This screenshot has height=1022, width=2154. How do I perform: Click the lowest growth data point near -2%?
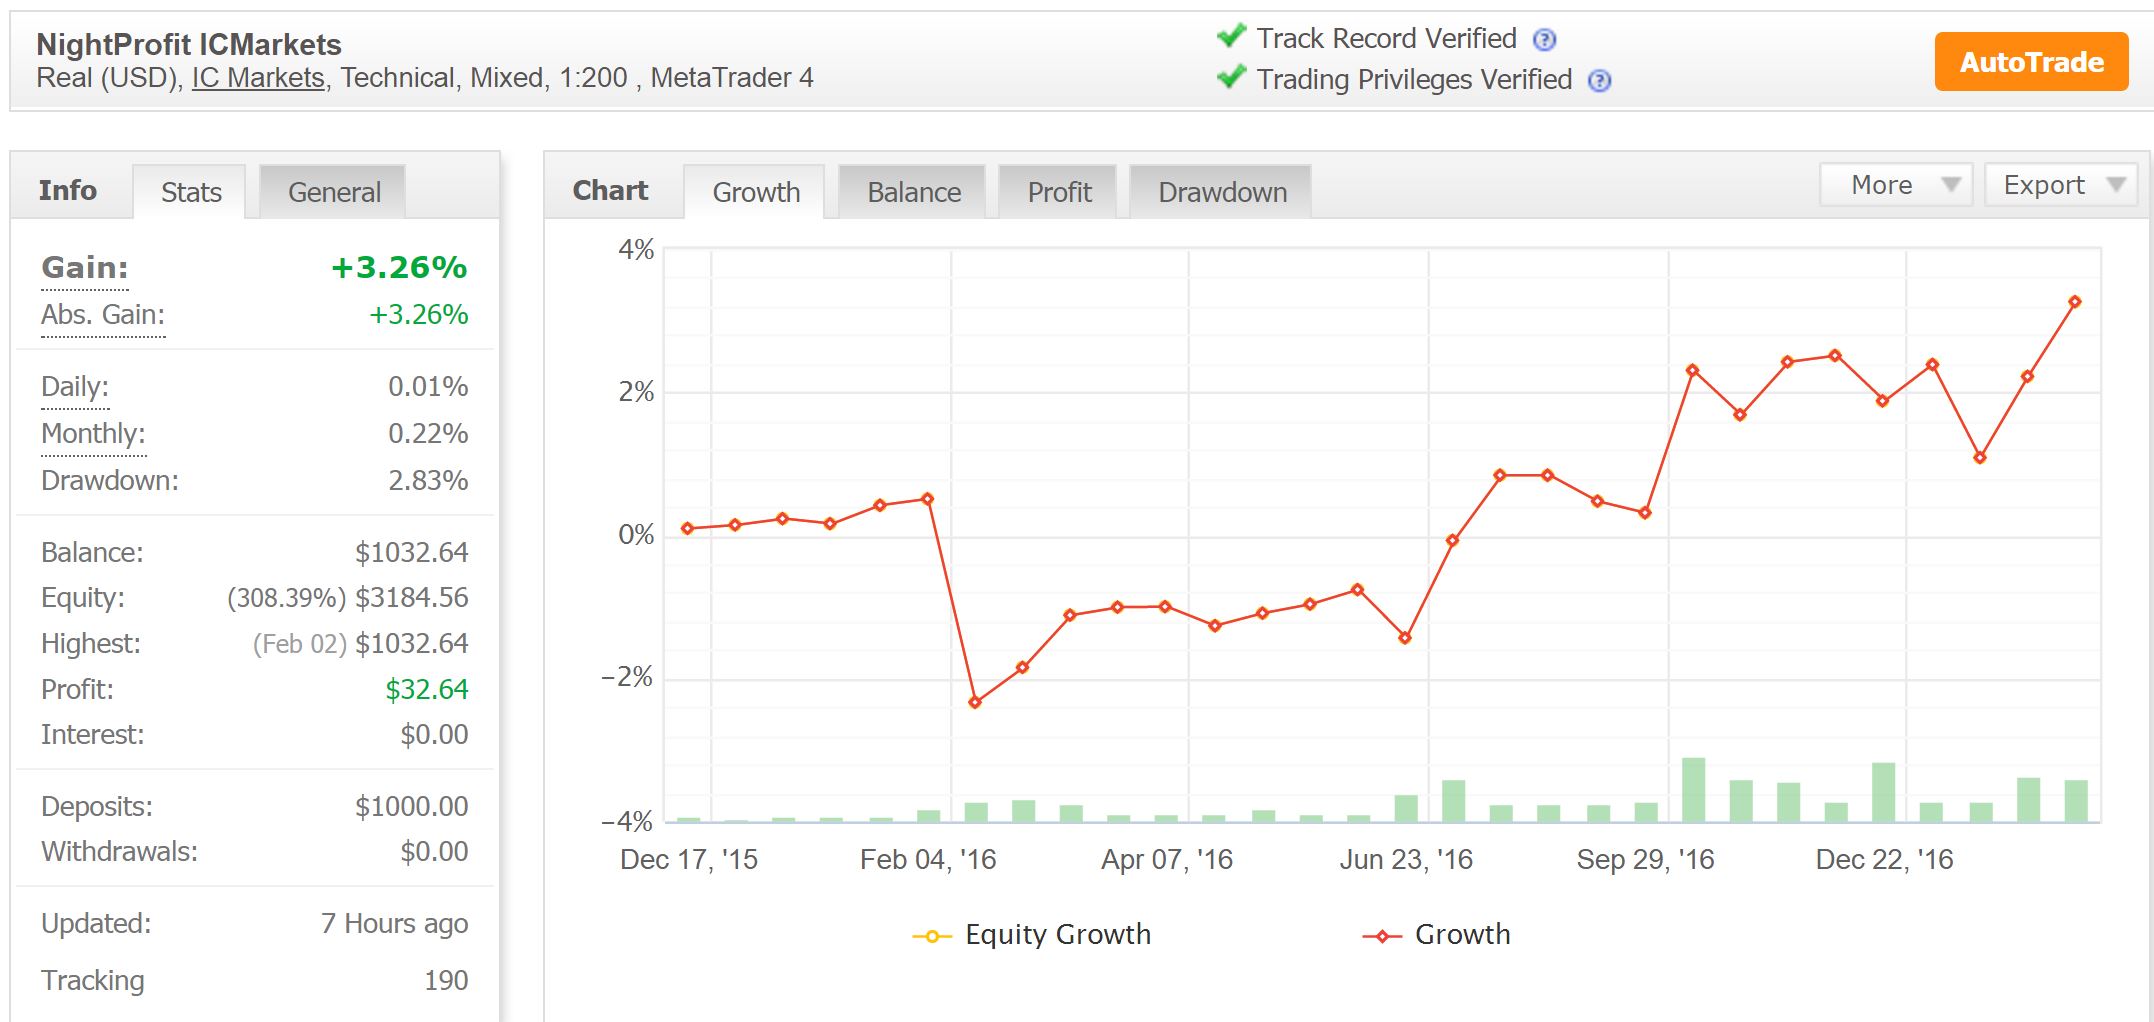(x=975, y=703)
